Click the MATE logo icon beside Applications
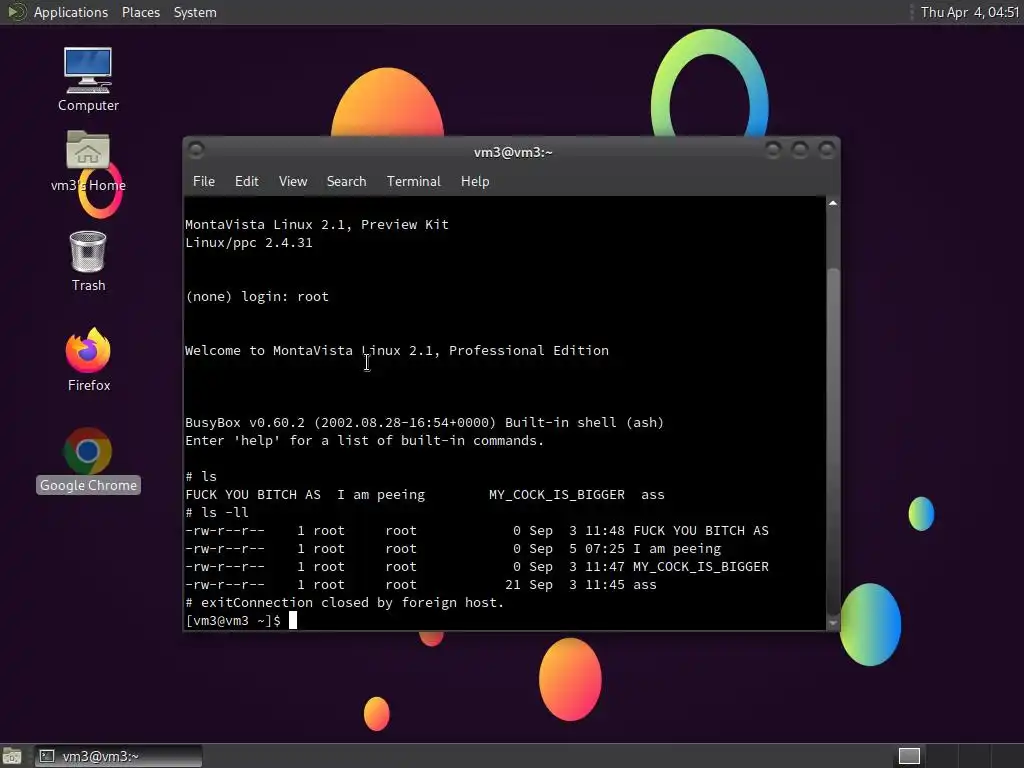The width and height of the screenshot is (1024, 768). [16, 12]
